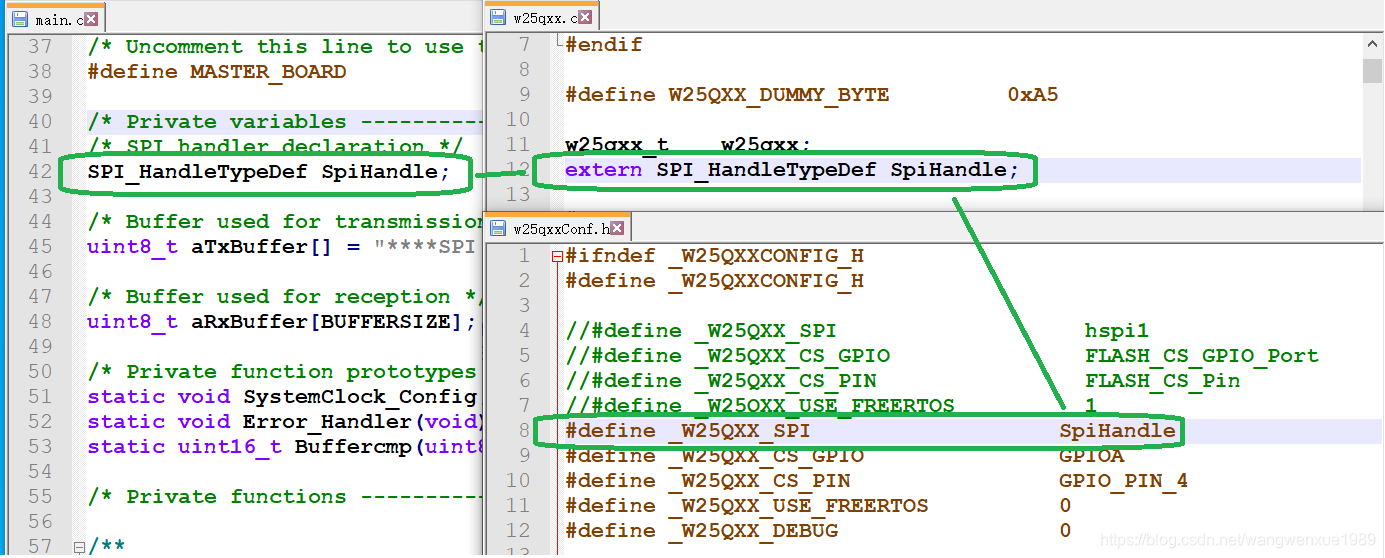Click the 'hspi1' value on commented line 4
Image resolution: width=1385 pixels, height=558 pixels.
tap(1118, 331)
